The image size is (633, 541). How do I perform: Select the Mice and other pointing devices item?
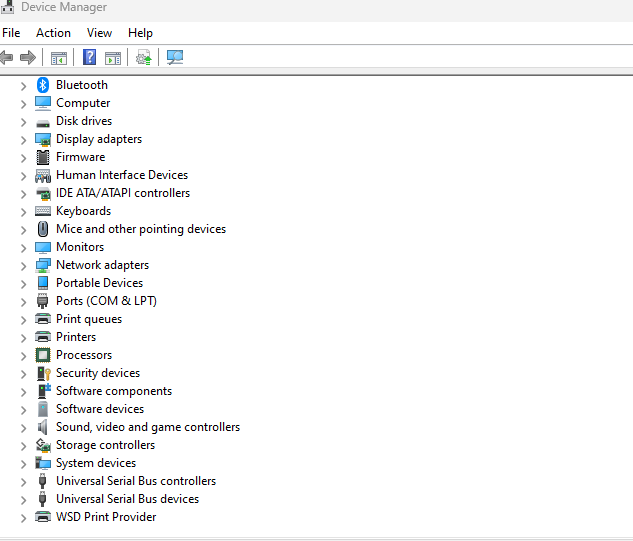click(140, 229)
